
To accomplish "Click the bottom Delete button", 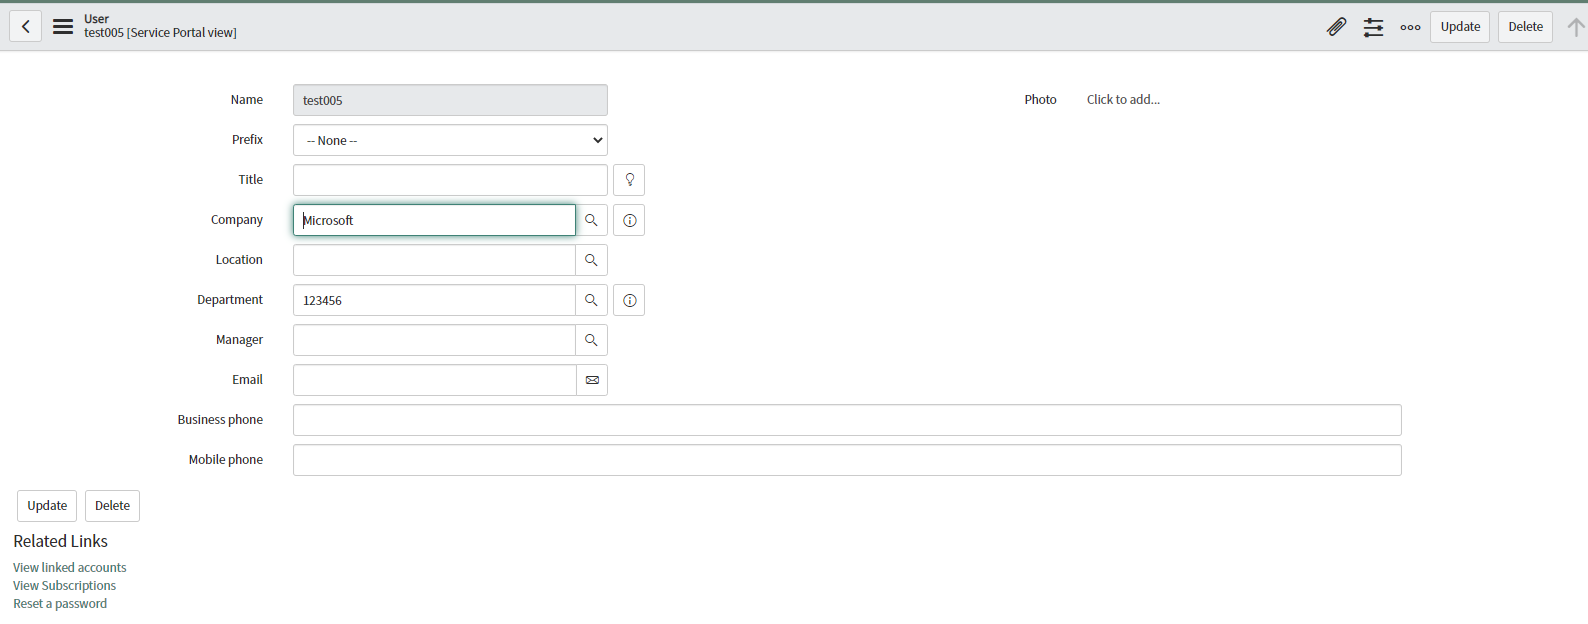I will [x=112, y=506].
